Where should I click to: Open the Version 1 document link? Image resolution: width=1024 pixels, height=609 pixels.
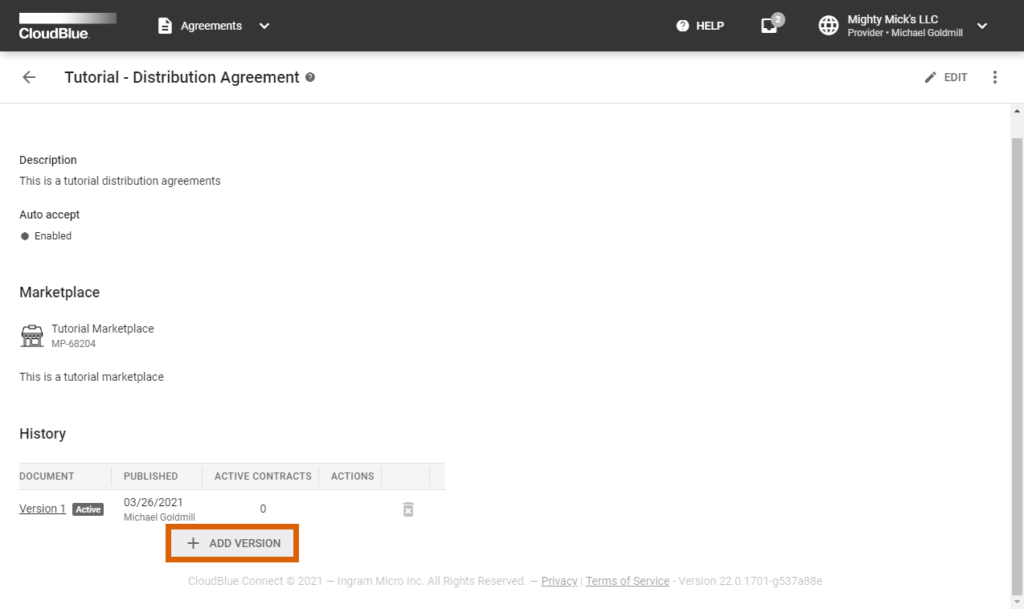point(41,508)
